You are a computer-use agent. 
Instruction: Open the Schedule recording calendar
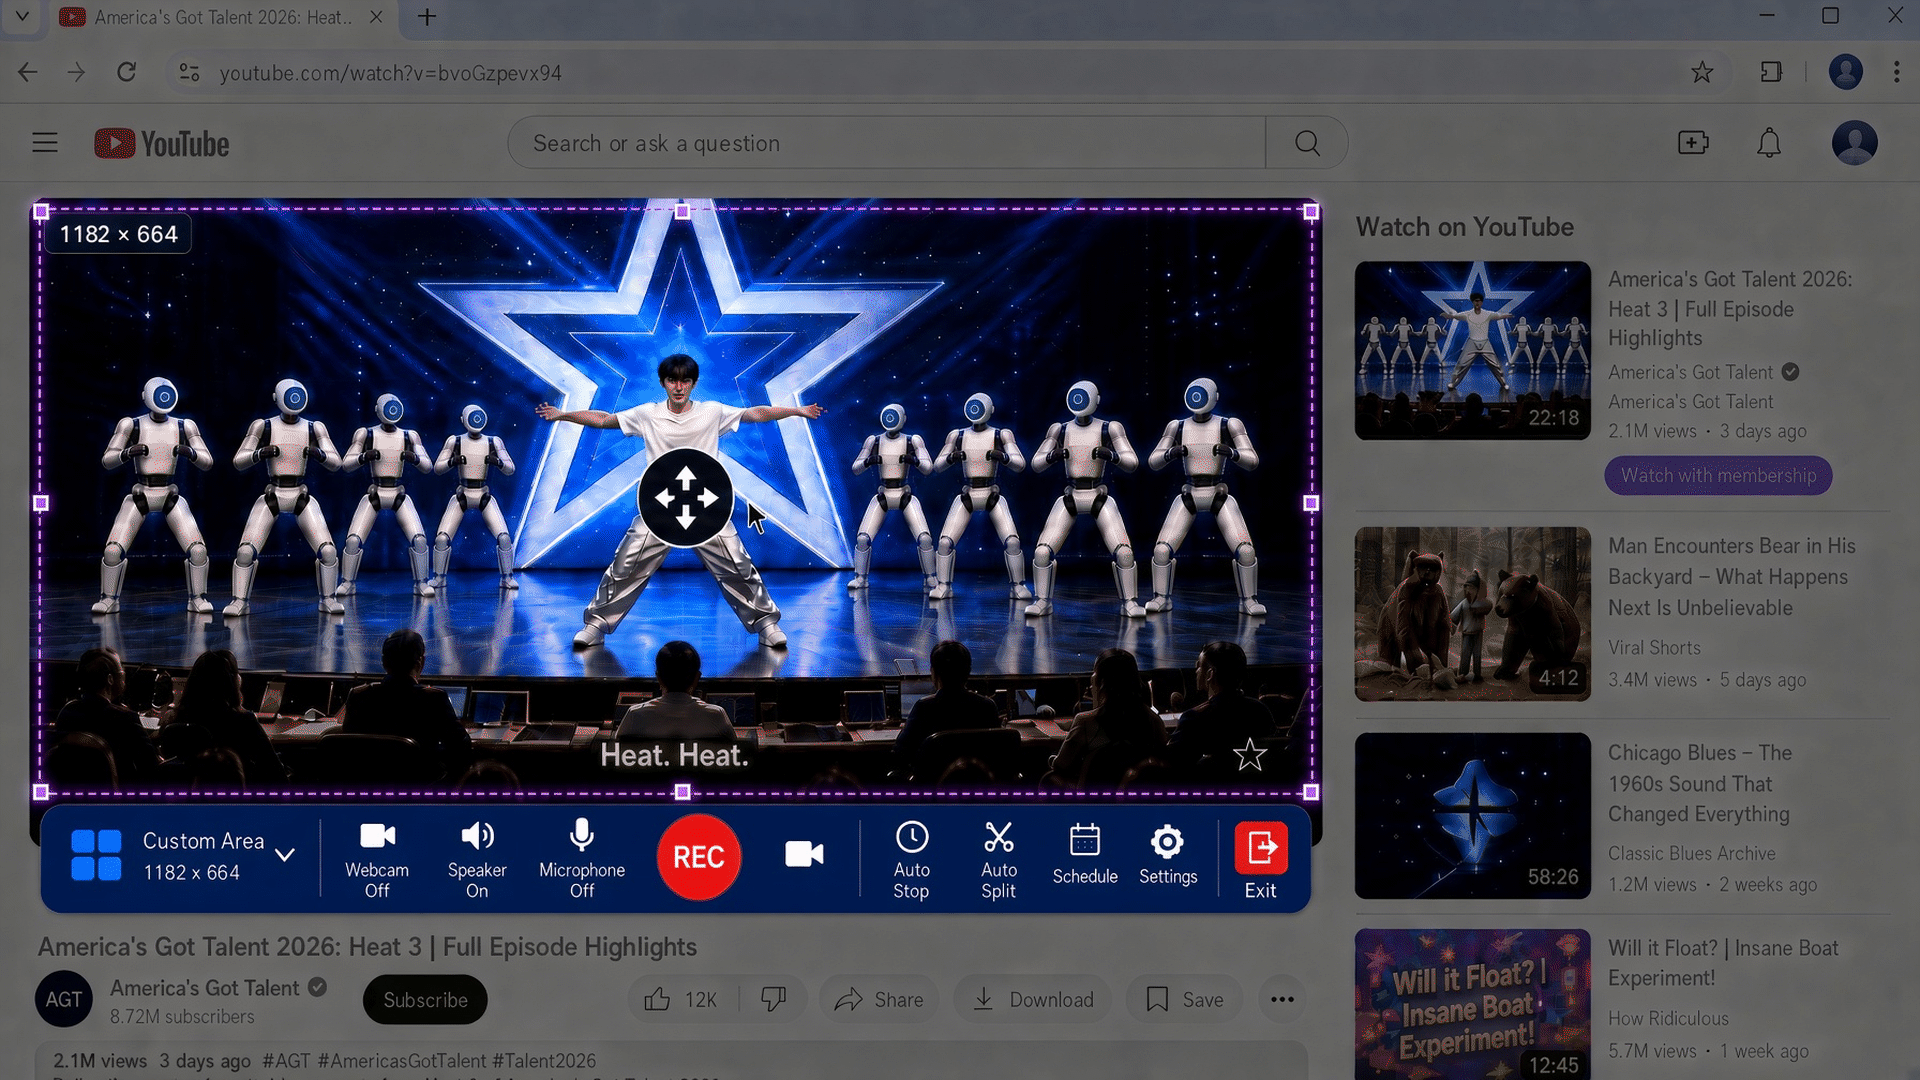[x=1085, y=854]
